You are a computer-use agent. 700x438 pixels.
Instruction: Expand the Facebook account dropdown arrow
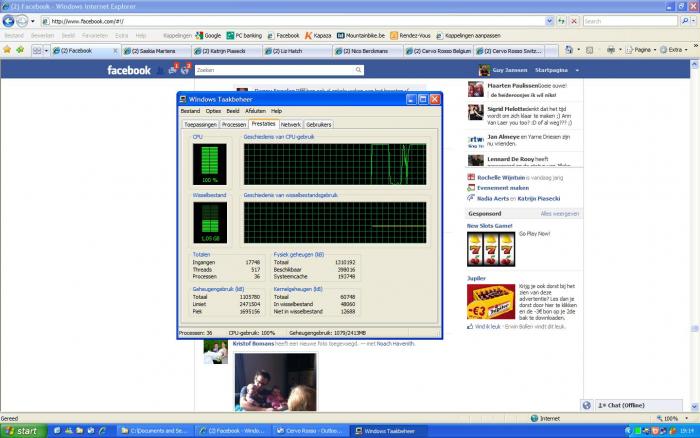pyautogui.click(x=577, y=71)
